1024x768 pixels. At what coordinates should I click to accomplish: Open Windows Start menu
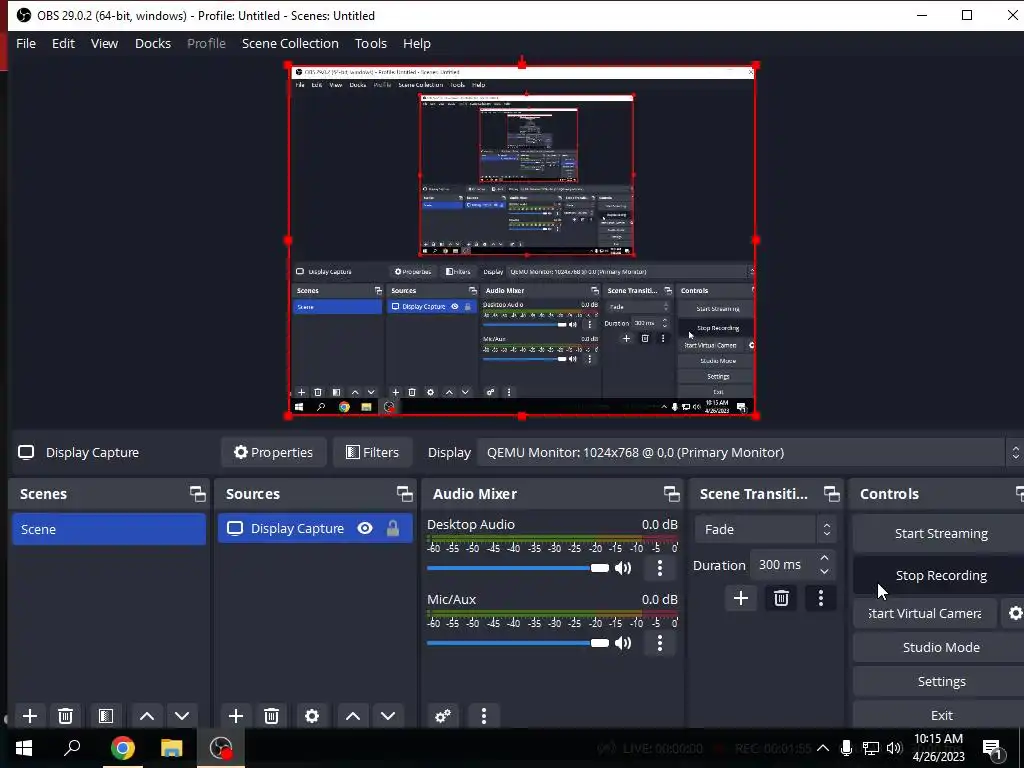(24, 748)
